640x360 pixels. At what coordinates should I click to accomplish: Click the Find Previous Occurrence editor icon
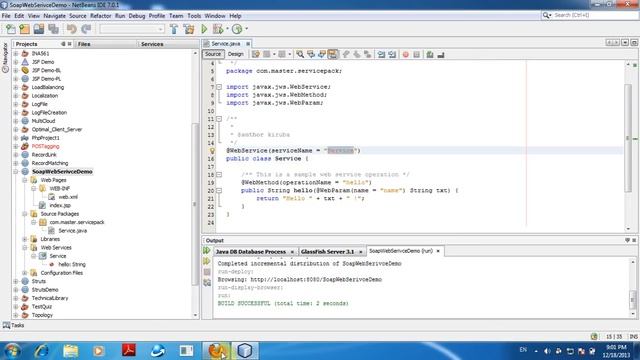coord(311,54)
